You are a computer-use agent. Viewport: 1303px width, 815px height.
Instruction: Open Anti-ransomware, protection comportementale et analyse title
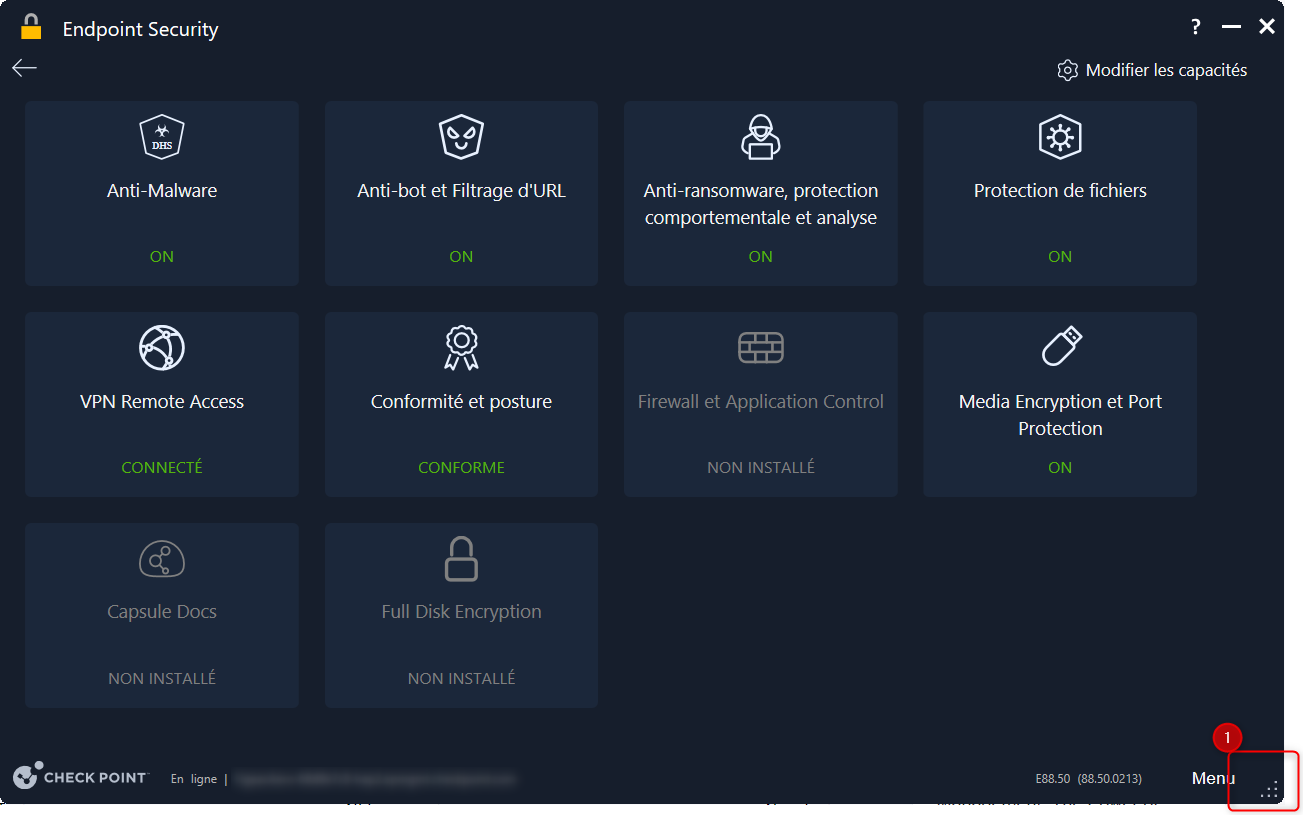tap(761, 204)
